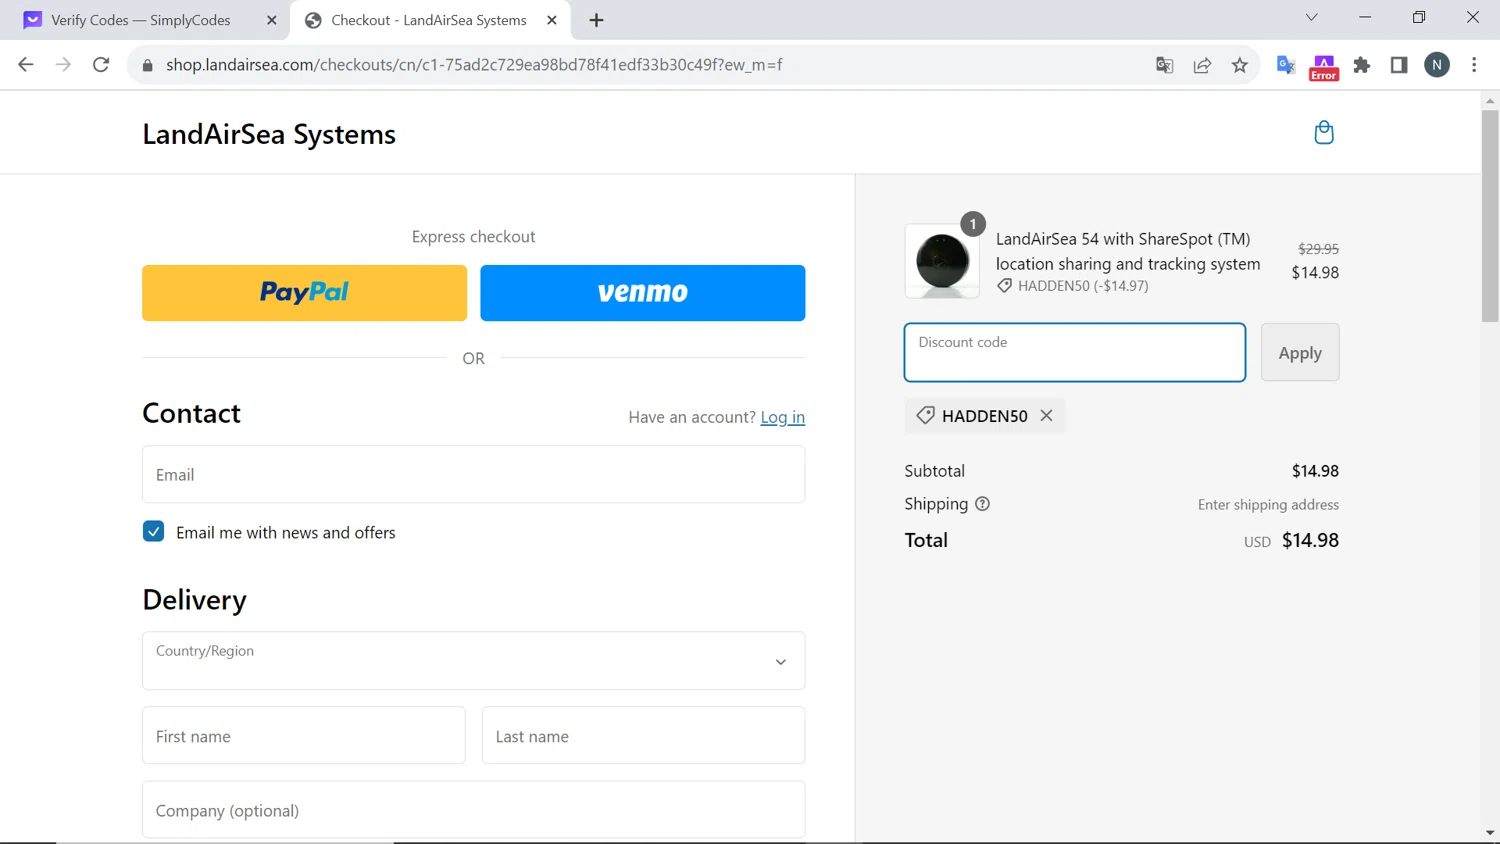The width and height of the screenshot is (1500, 844).
Task: Reload the checkout page
Action: 101,65
